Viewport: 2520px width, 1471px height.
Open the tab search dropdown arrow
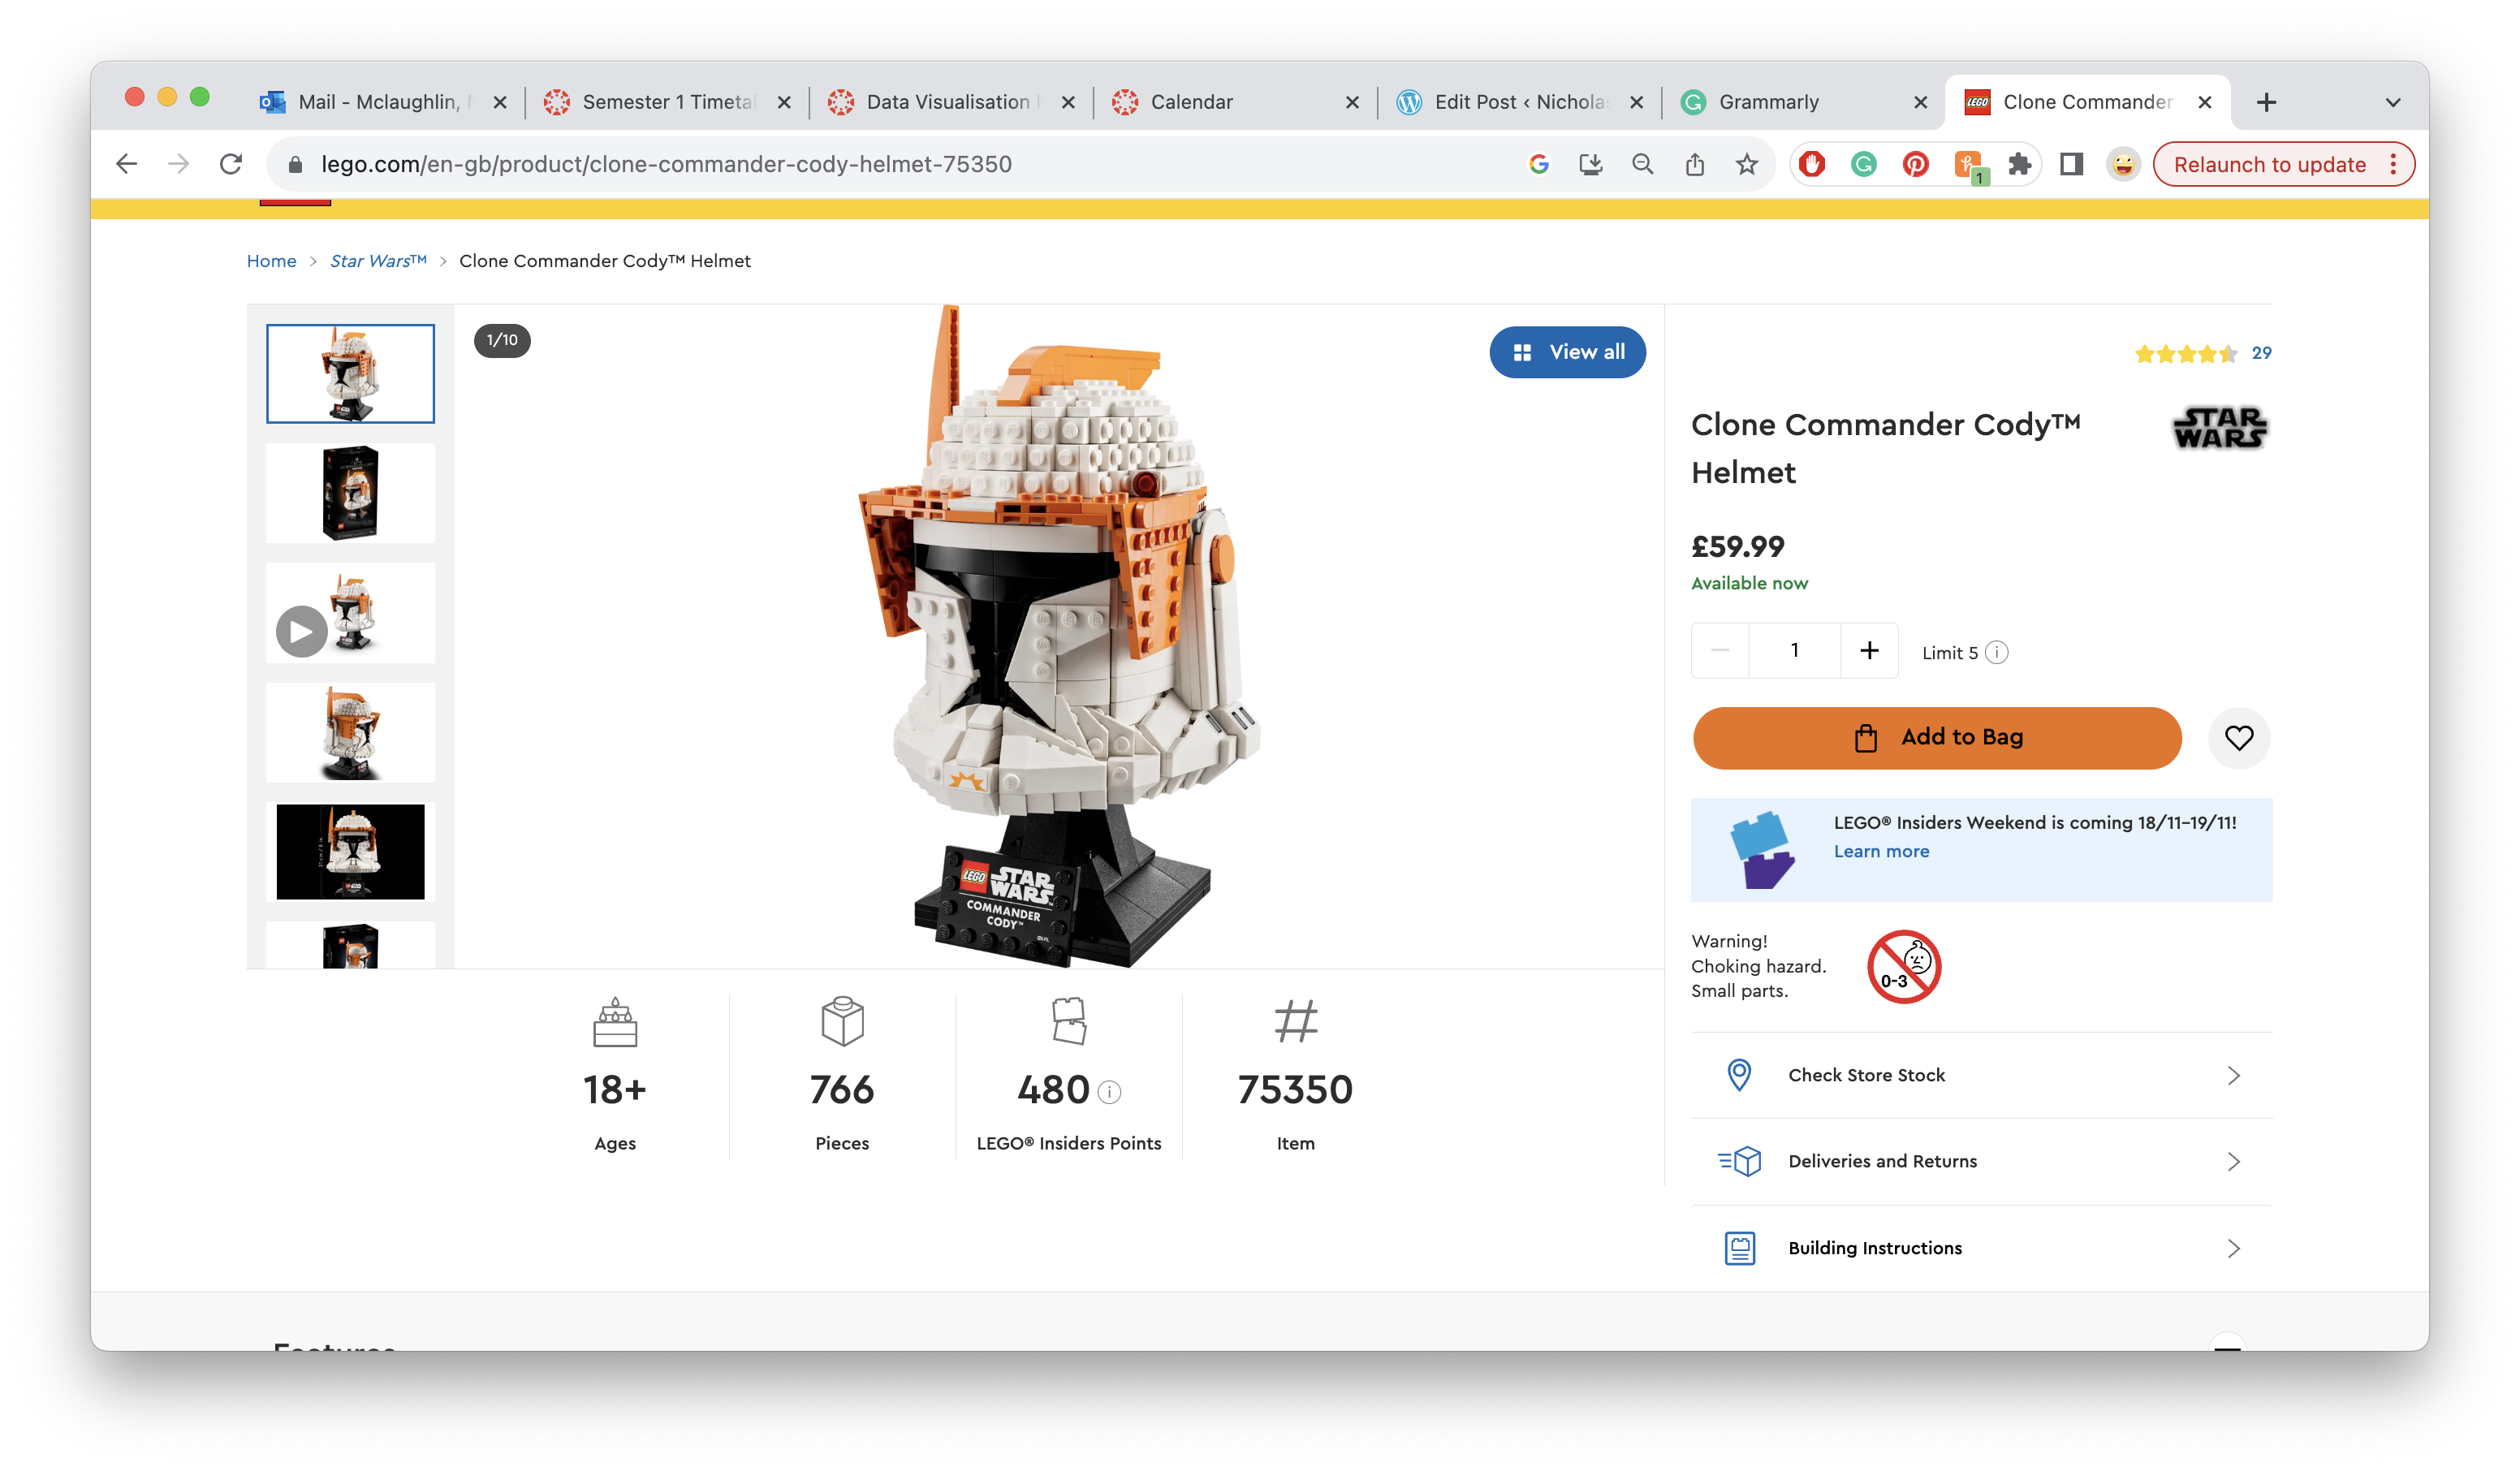[2392, 102]
